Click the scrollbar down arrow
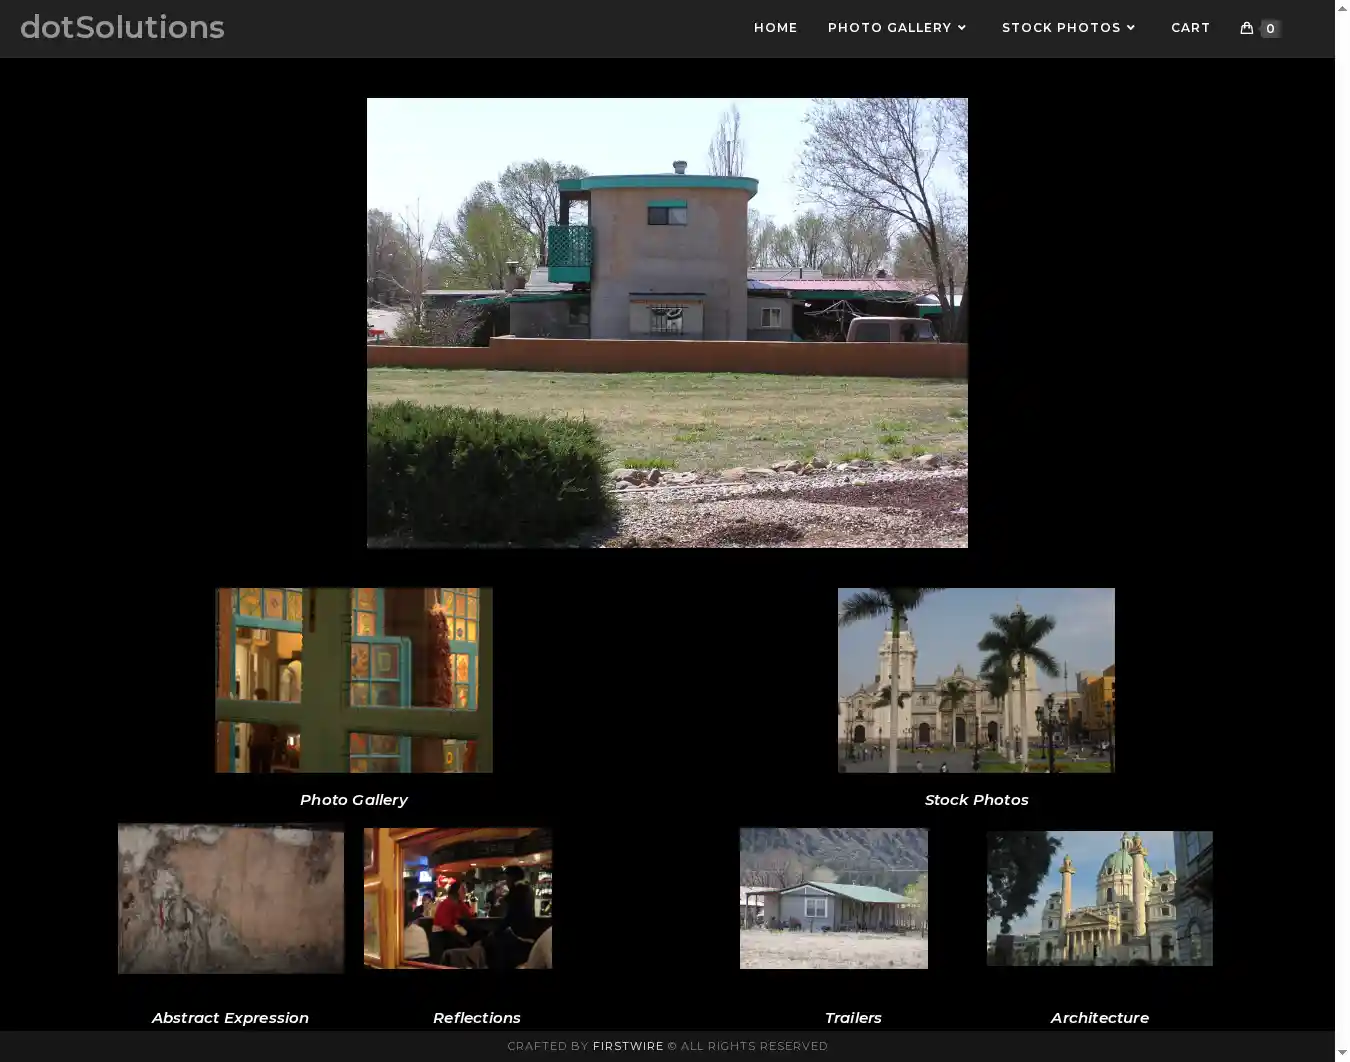 (x=1342, y=1053)
